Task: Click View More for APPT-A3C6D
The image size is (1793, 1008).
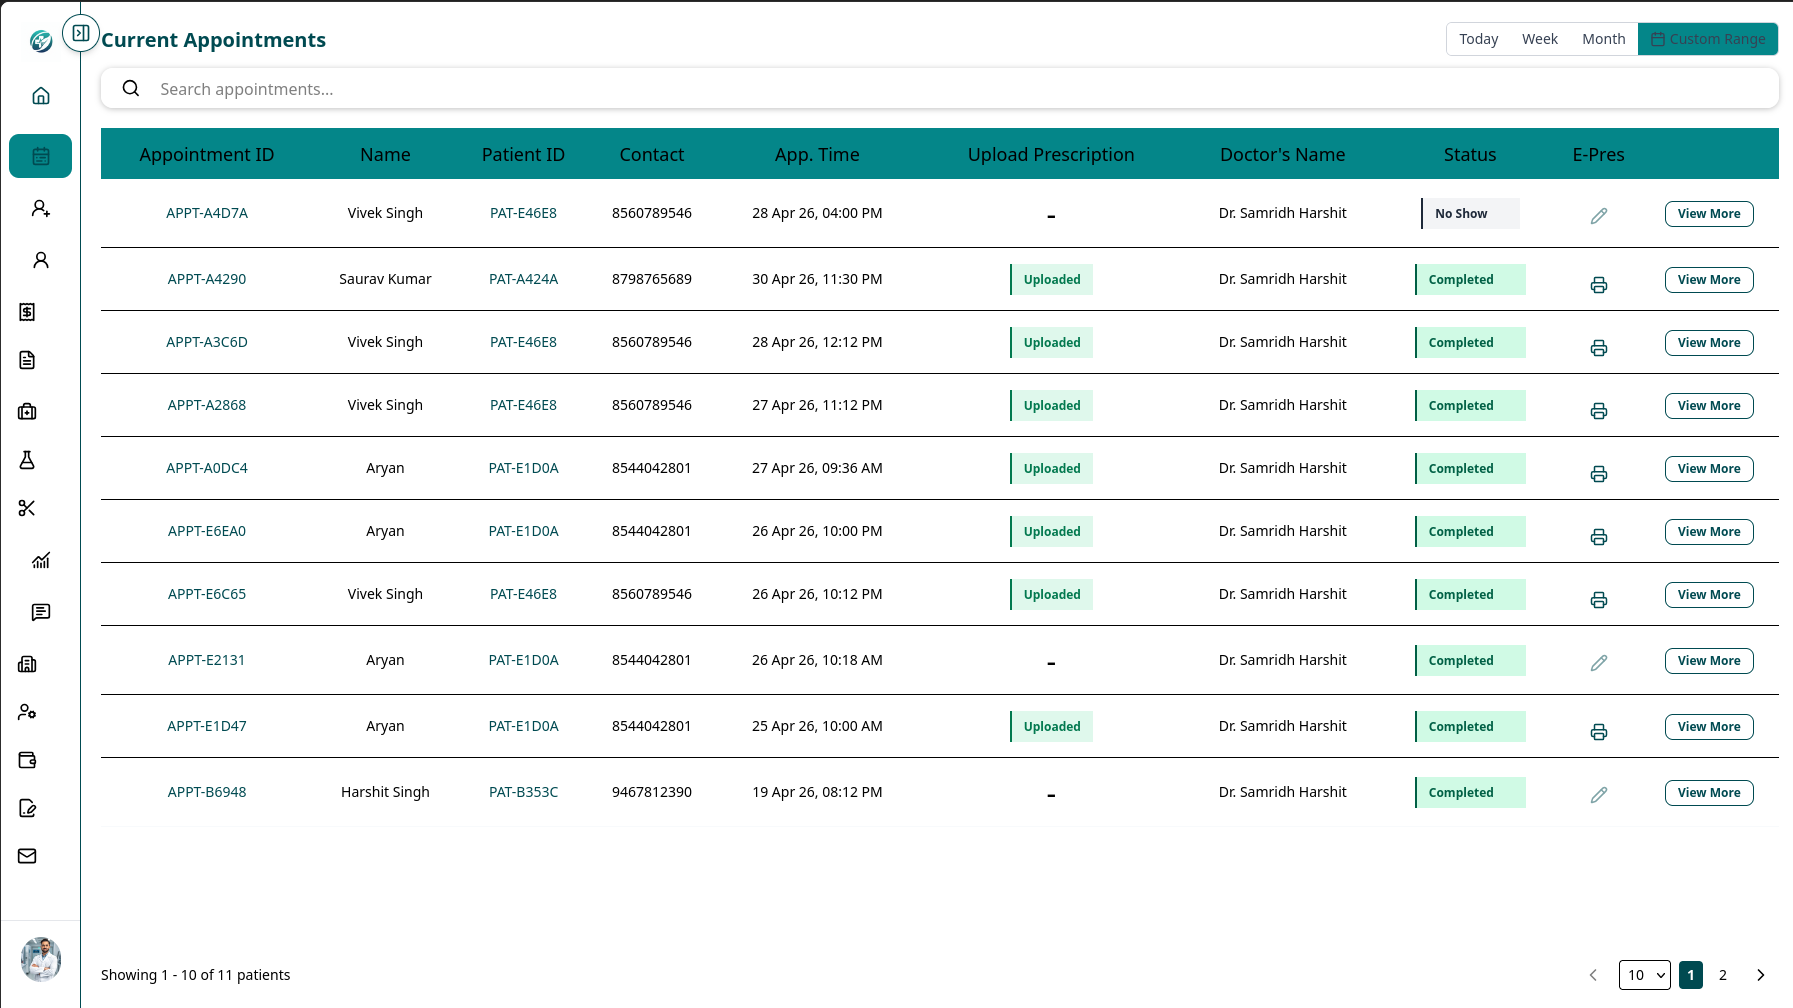Action: [1709, 343]
